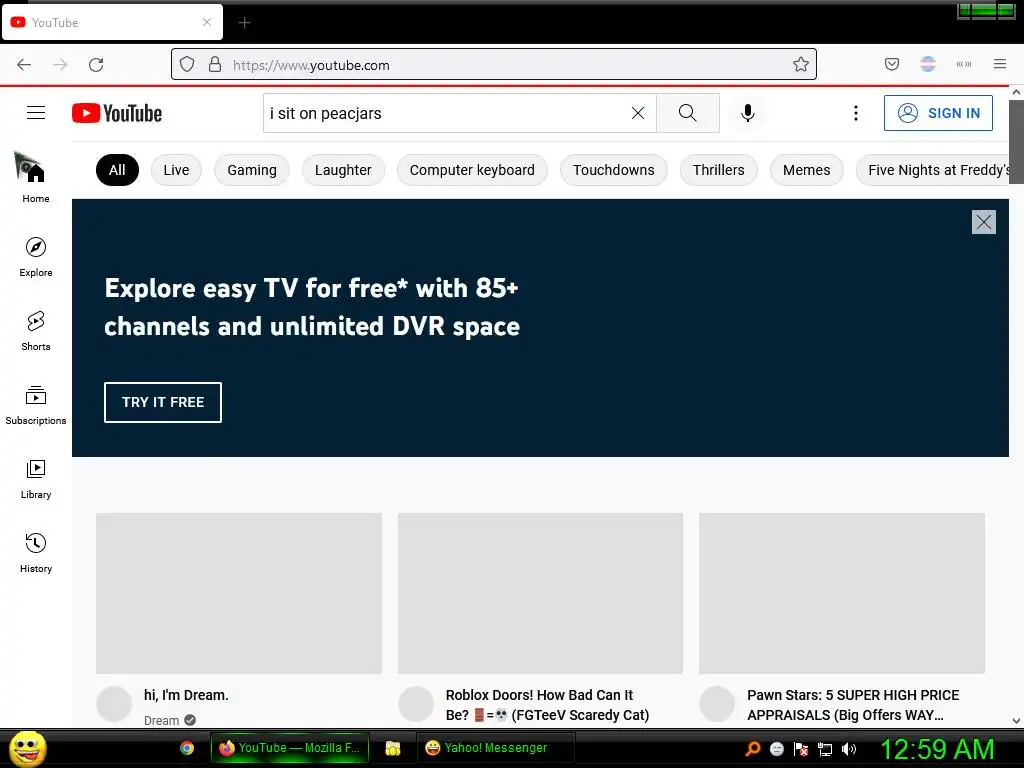Open Firefox application menu
Image resolution: width=1024 pixels, height=768 pixels.
[1000, 64]
